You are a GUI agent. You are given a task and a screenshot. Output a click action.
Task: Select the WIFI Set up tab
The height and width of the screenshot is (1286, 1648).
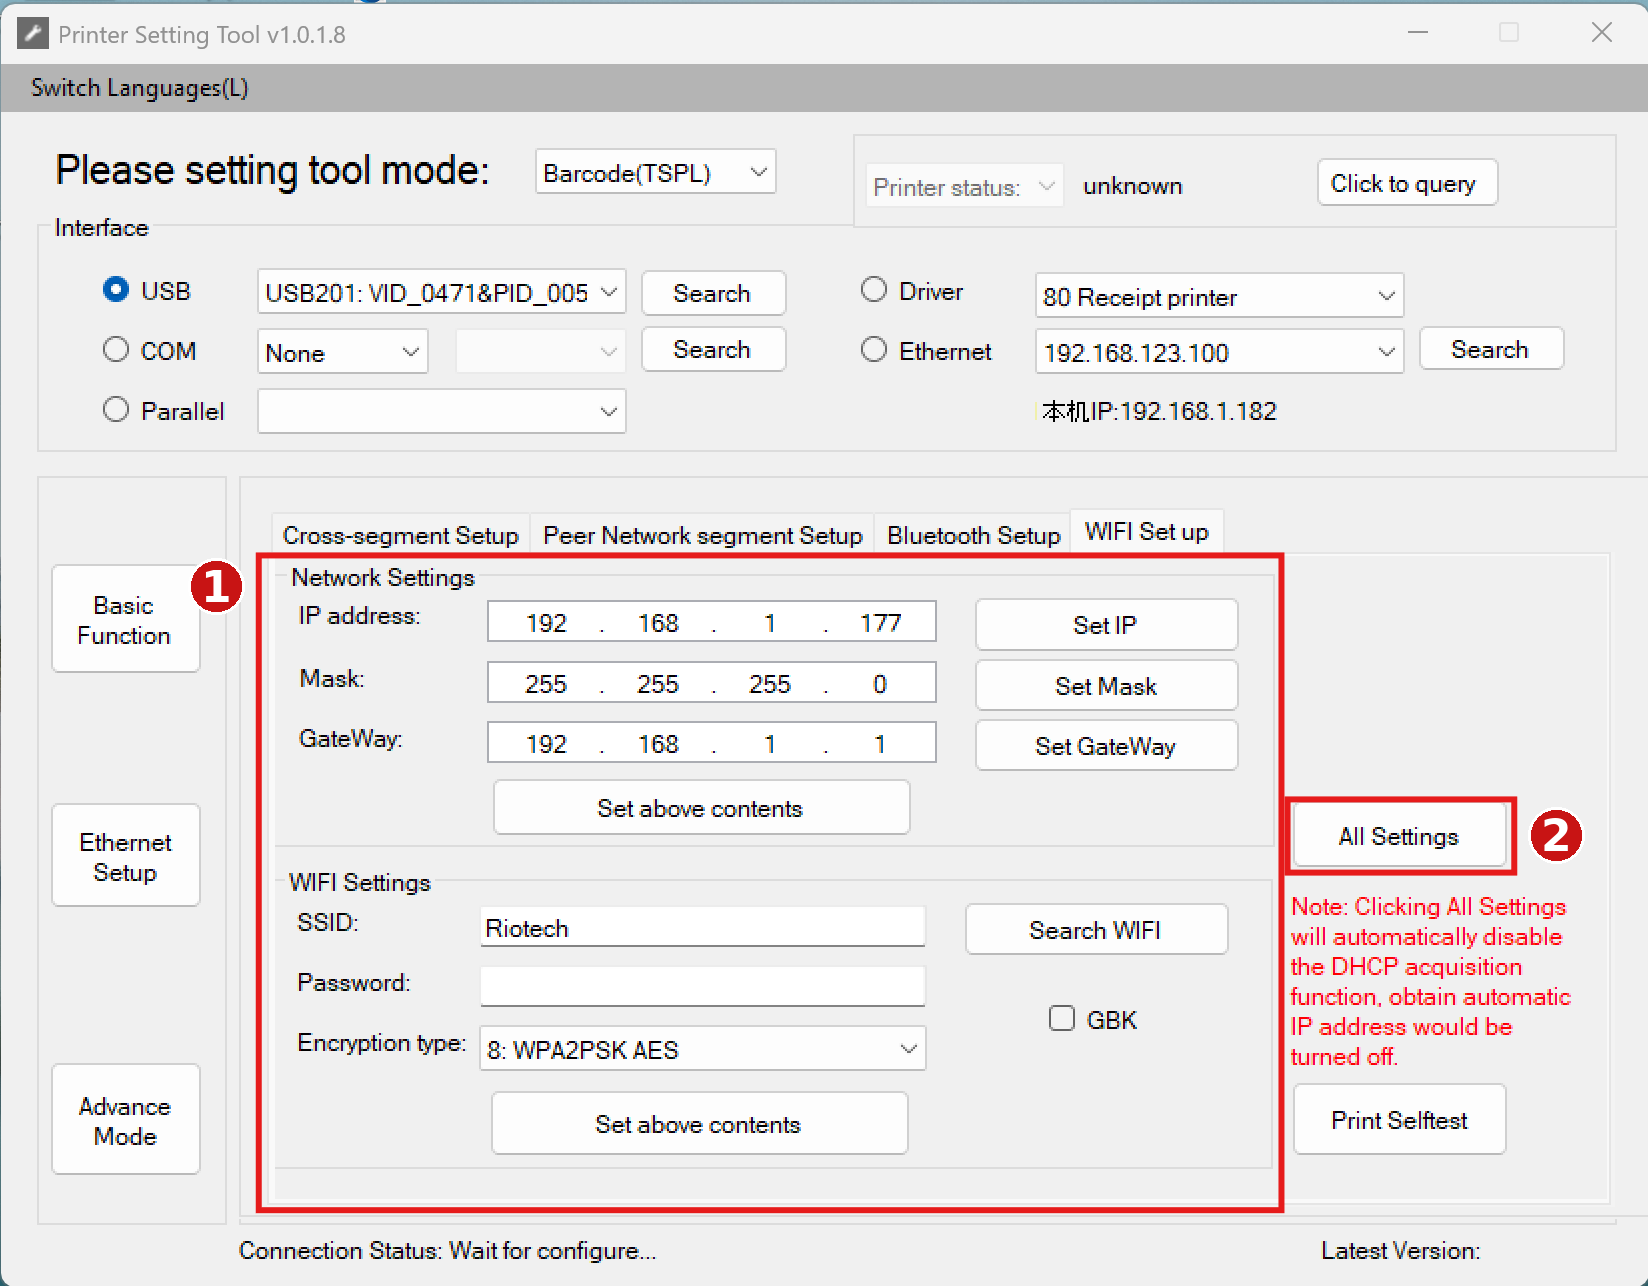1147,531
